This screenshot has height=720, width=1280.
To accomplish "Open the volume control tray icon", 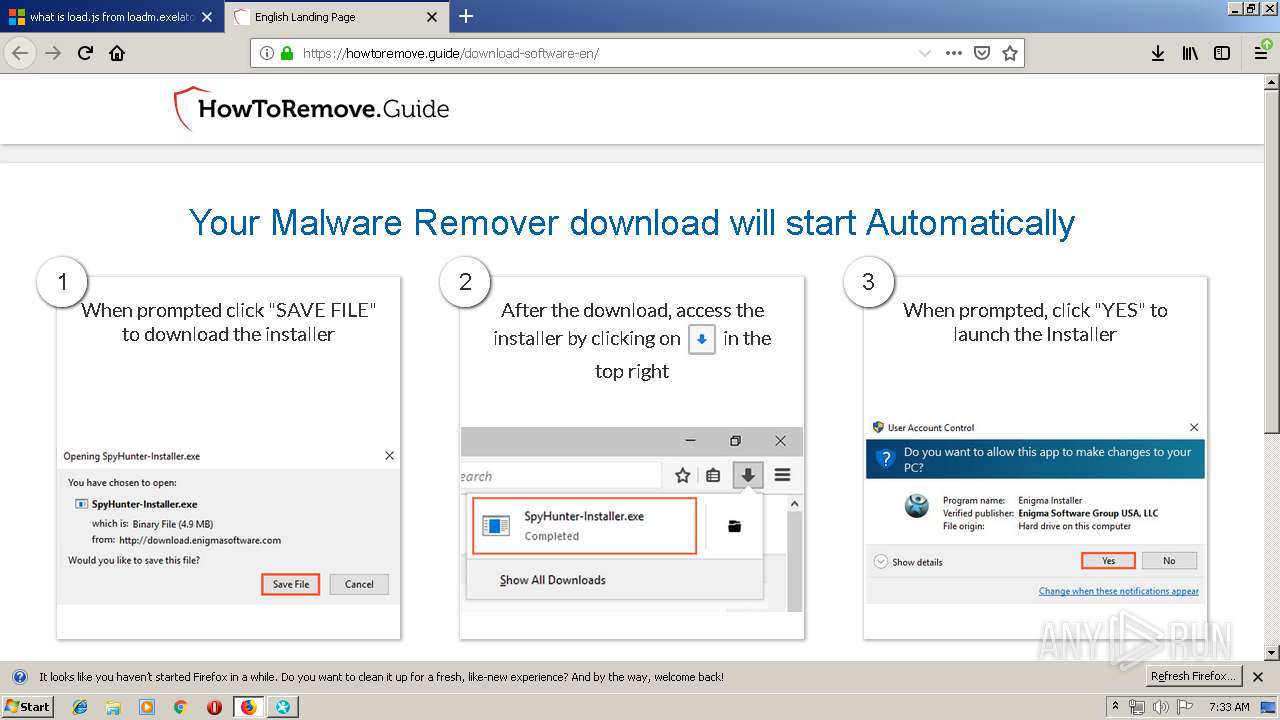I will [x=1161, y=707].
